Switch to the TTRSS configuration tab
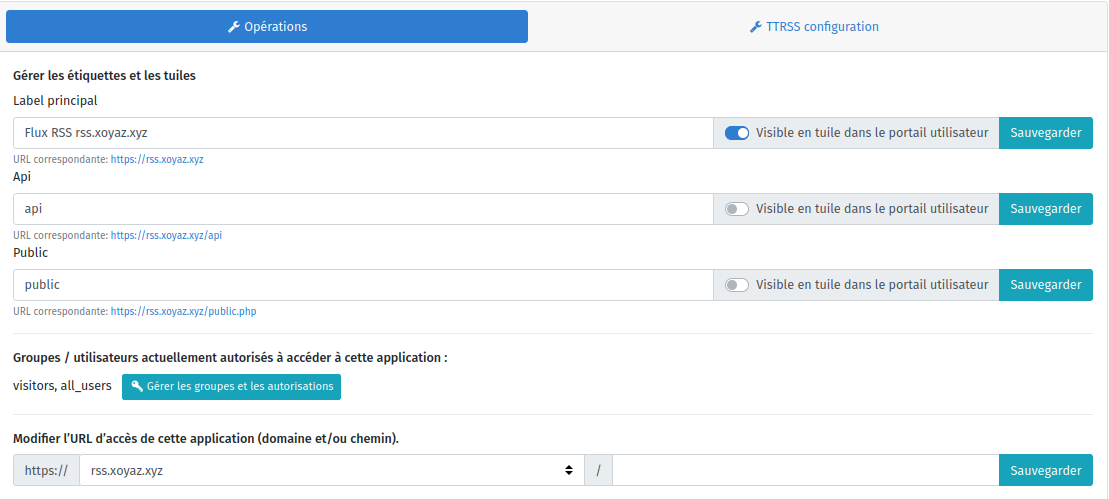This screenshot has height=499, width=1109. pos(814,27)
